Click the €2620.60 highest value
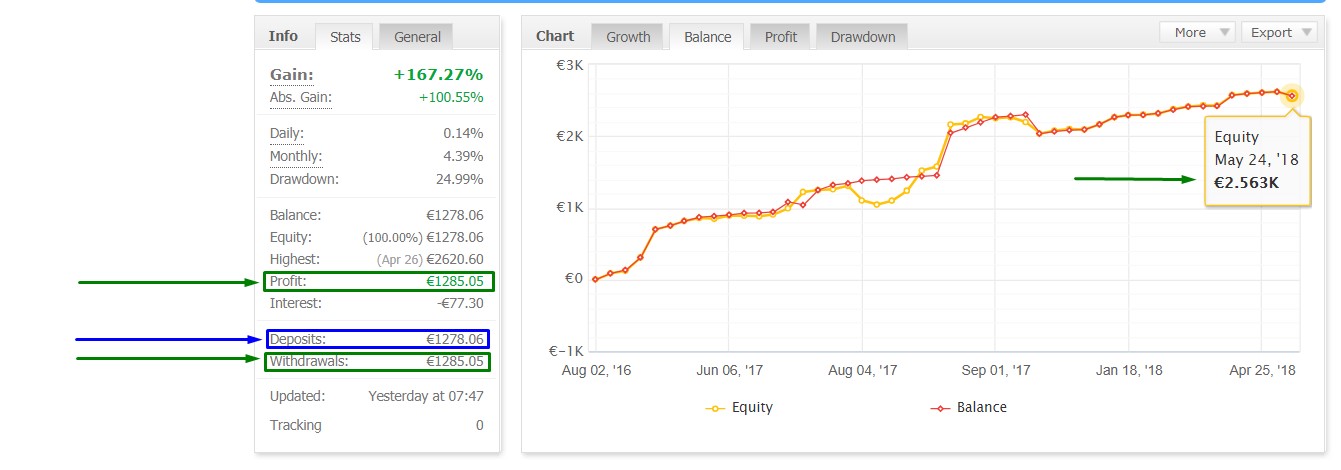Viewport: 1341px width, 470px height. (x=455, y=260)
